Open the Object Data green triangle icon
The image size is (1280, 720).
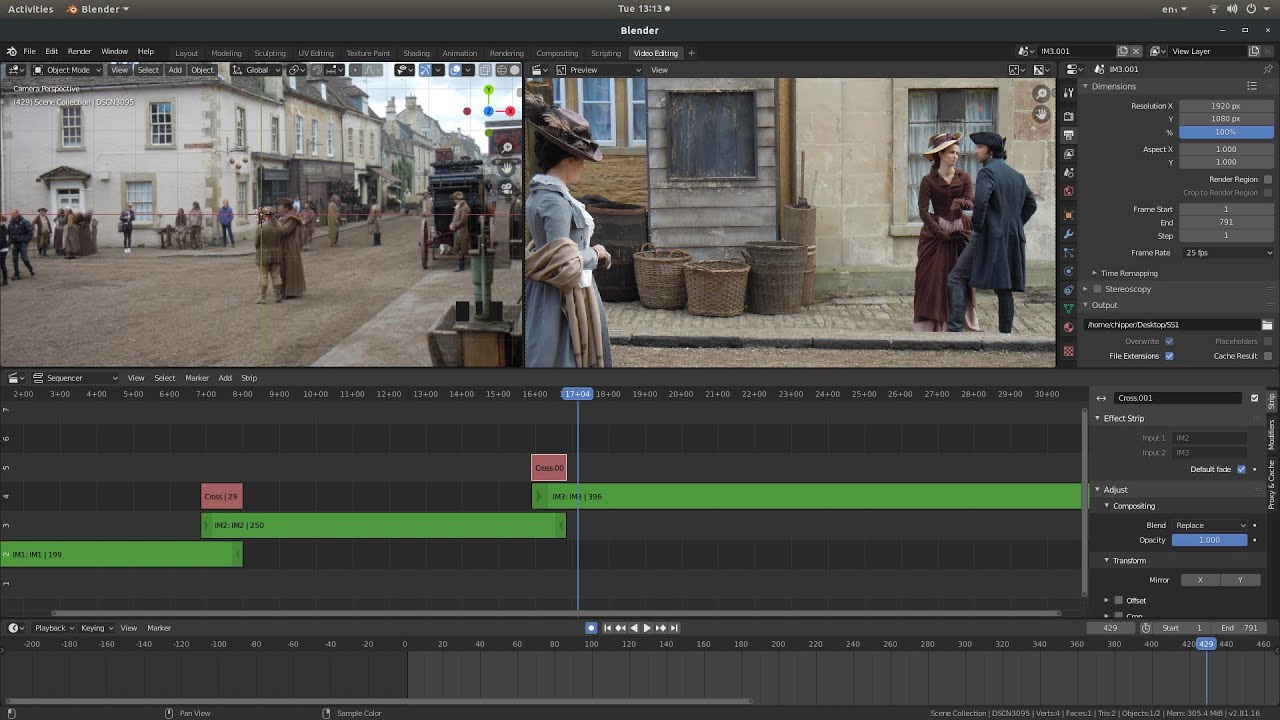1069,308
